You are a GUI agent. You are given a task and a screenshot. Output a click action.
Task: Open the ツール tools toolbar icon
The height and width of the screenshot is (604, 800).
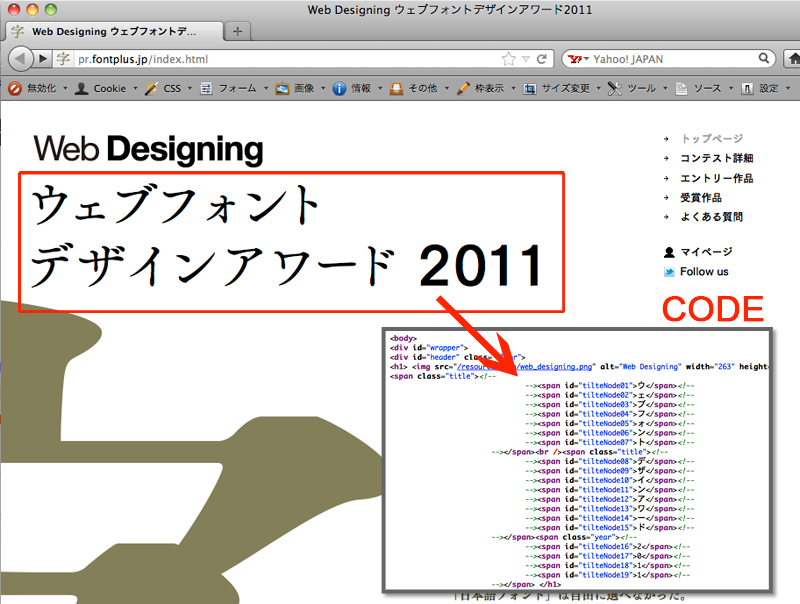[615, 89]
